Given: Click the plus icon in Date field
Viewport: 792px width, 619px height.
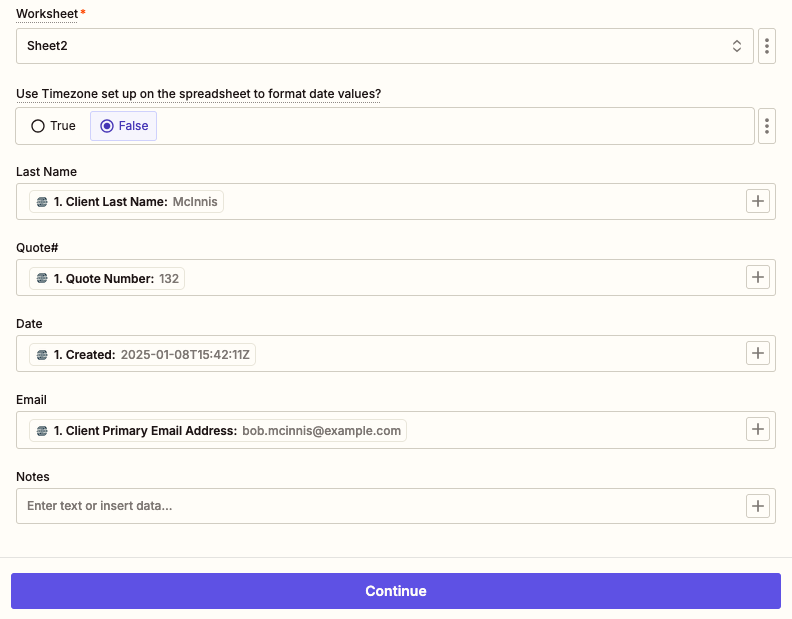Looking at the screenshot, I should [758, 354].
